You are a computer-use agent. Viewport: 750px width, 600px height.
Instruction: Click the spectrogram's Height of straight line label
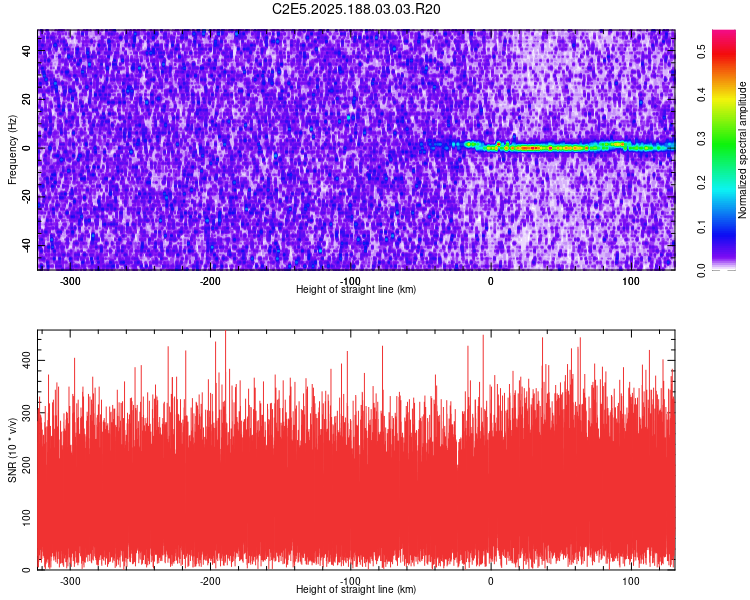click(x=356, y=289)
